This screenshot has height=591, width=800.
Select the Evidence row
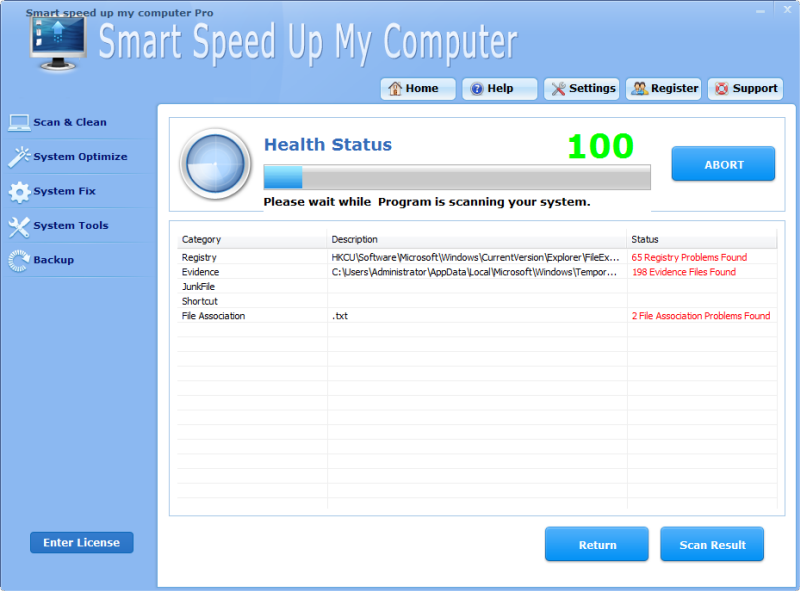477,272
